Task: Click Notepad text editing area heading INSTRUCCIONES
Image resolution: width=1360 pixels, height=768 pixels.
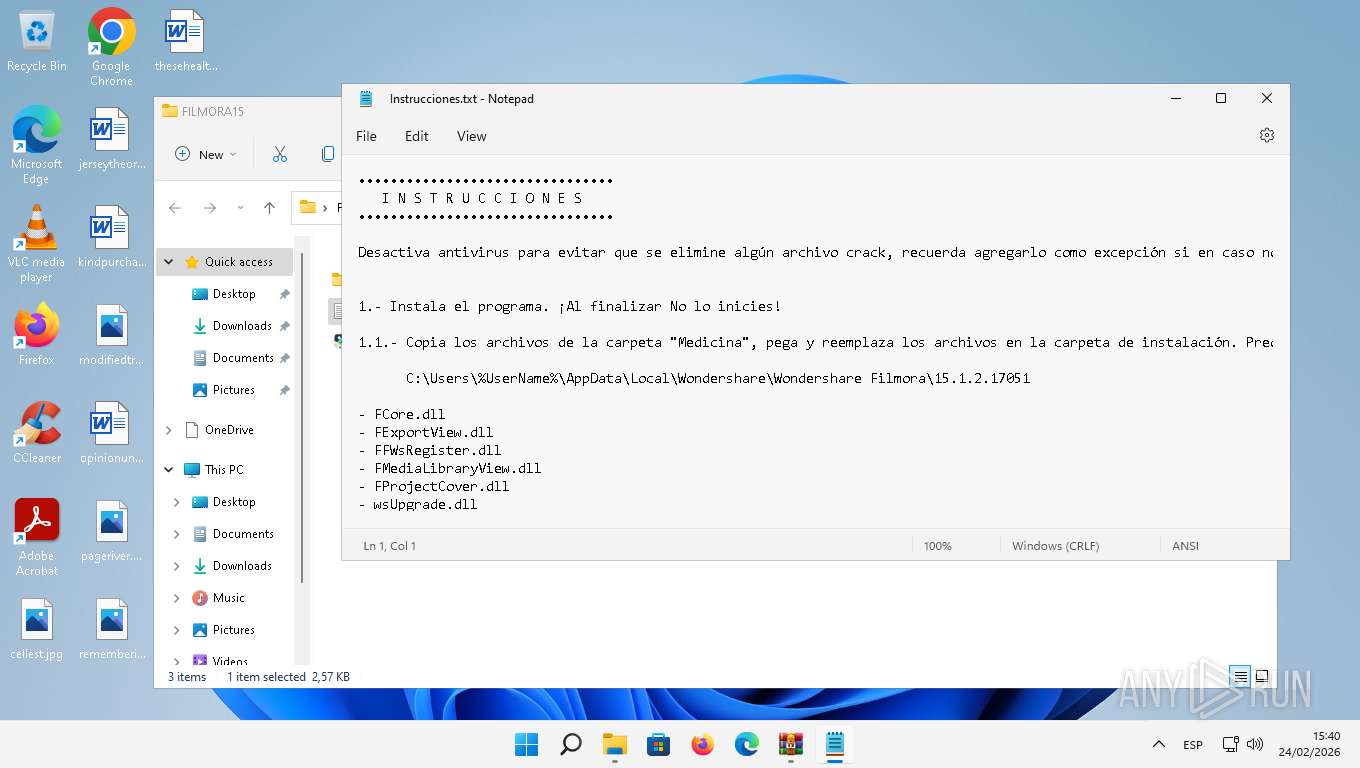Action: pyautogui.click(x=483, y=198)
